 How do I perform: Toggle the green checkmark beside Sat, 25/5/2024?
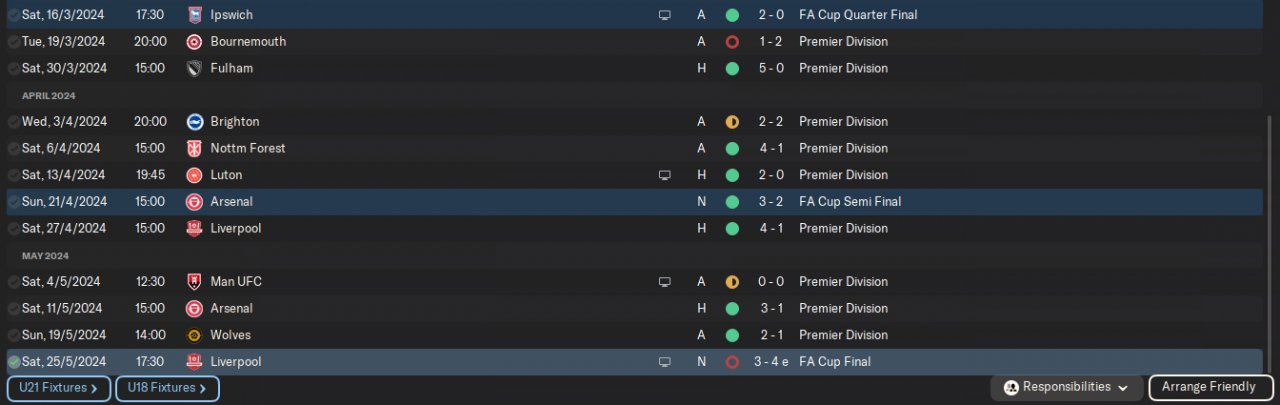point(14,362)
